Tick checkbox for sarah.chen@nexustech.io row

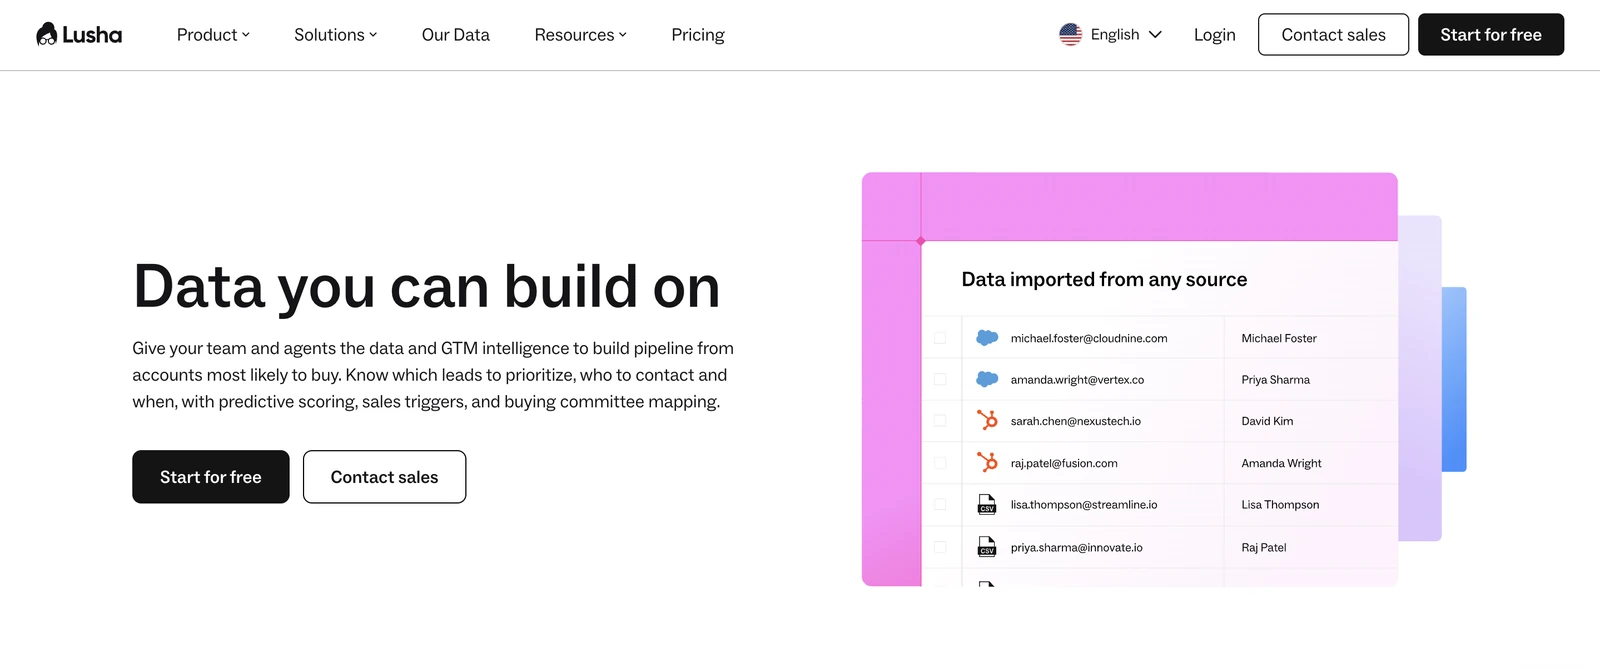(940, 421)
